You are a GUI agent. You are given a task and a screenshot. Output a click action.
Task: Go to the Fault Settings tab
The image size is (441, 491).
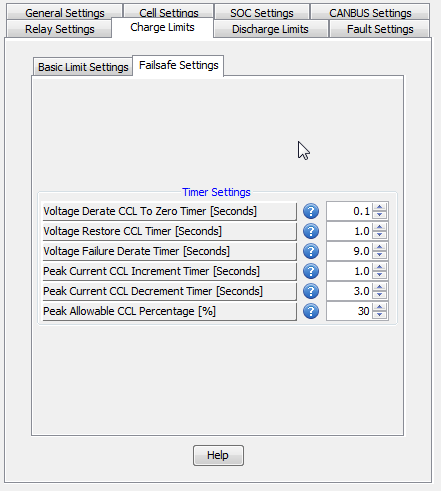(380, 29)
